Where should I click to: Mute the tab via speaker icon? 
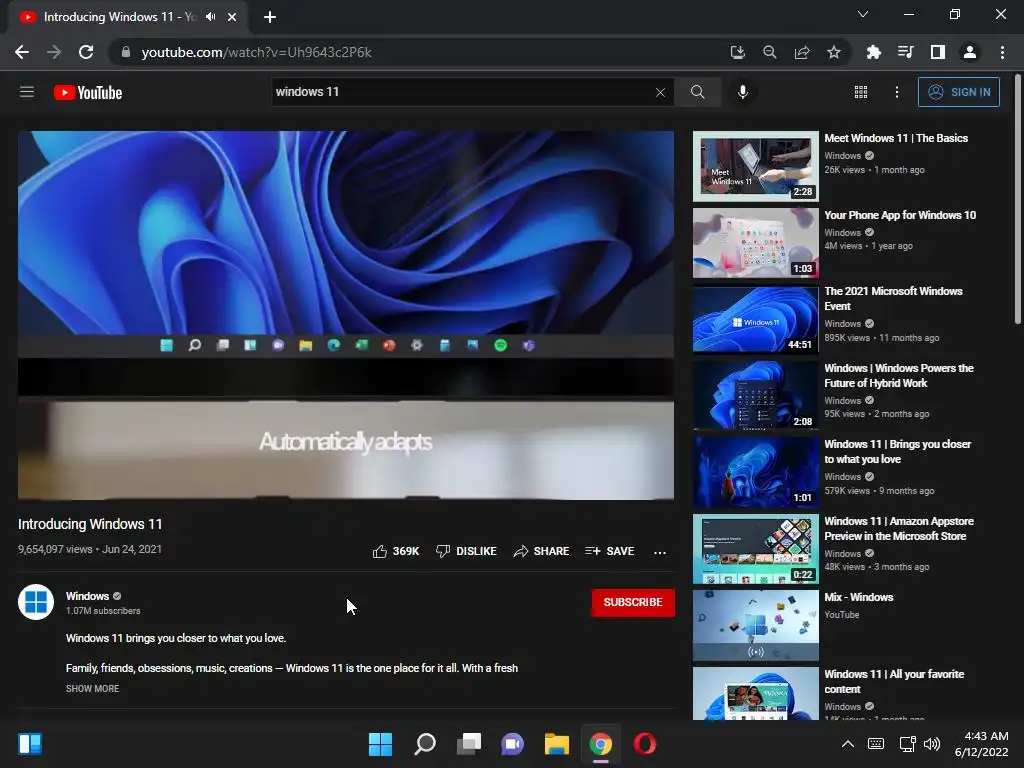[x=210, y=17]
